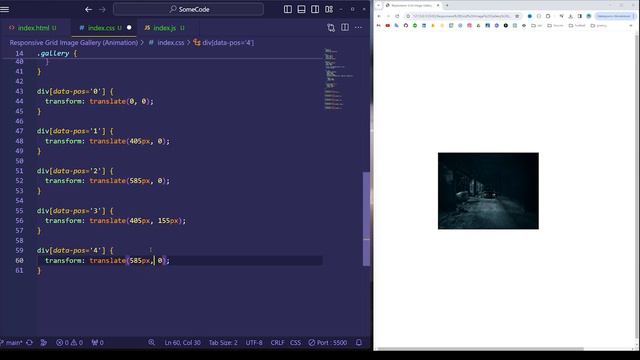This screenshot has width=640, height=360.
Task: Open the YouTube bookmark icon
Action: [388, 25]
